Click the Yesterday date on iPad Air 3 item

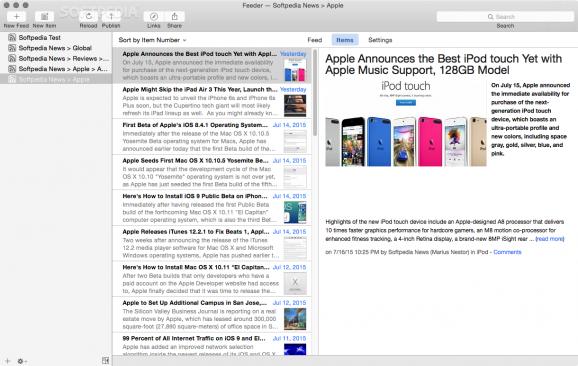(x=293, y=89)
